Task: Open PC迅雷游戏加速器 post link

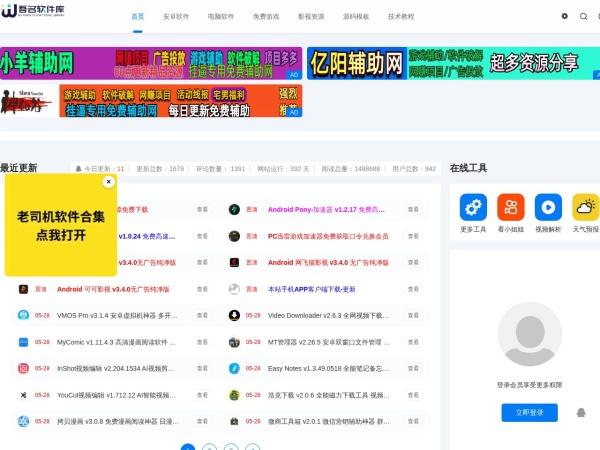Action: [x=328, y=236]
